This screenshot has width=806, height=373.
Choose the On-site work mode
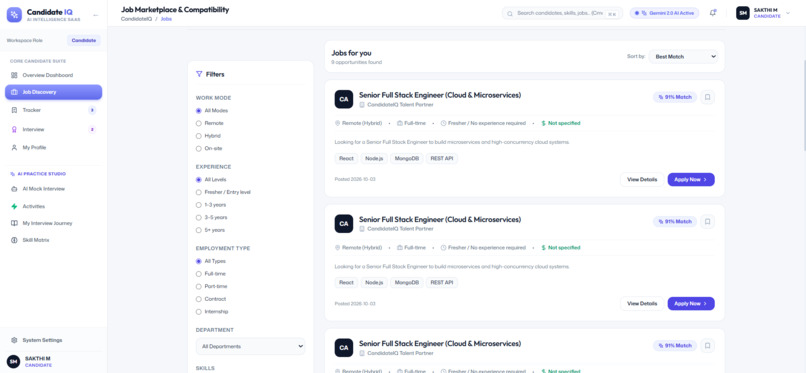[198, 148]
